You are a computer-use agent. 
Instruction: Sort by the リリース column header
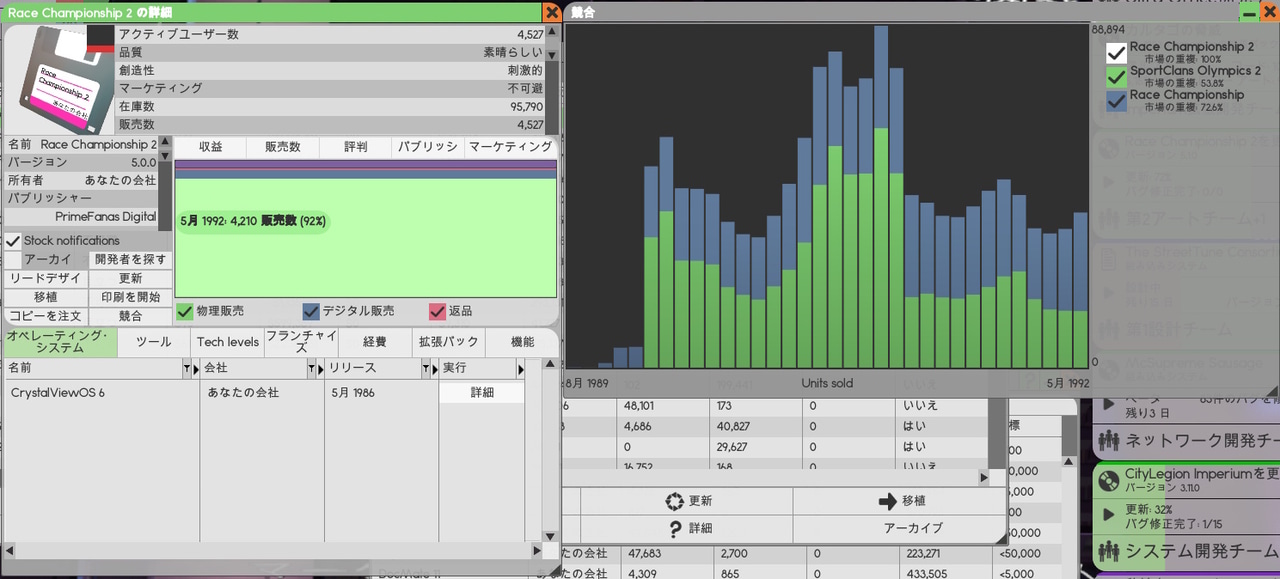372,369
